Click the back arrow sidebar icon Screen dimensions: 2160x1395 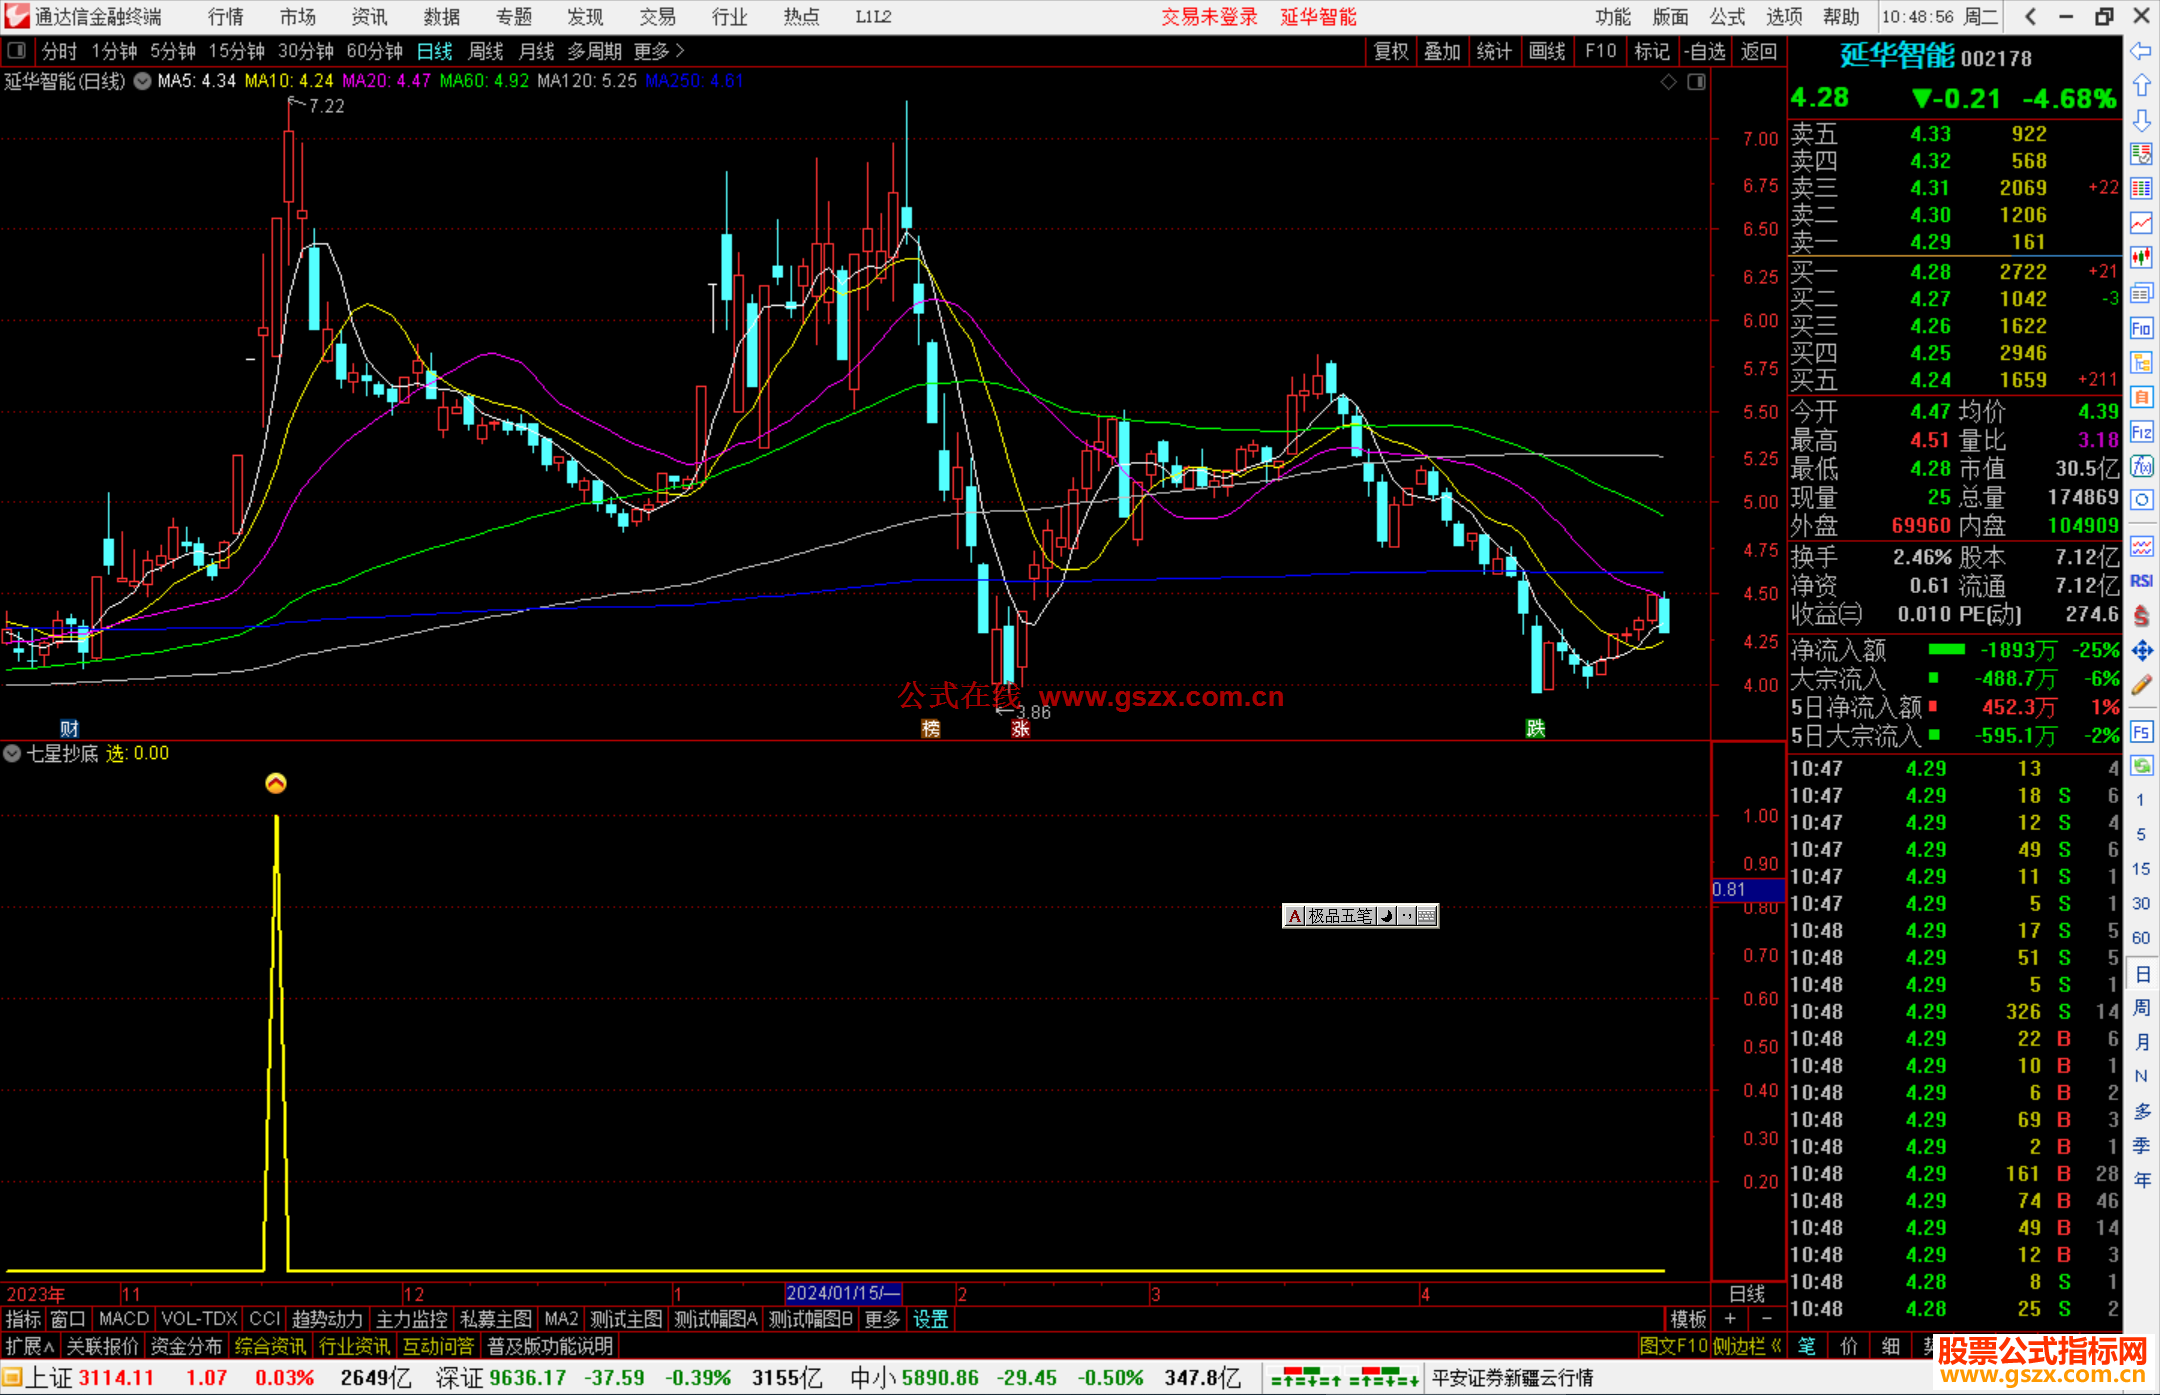[2141, 51]
